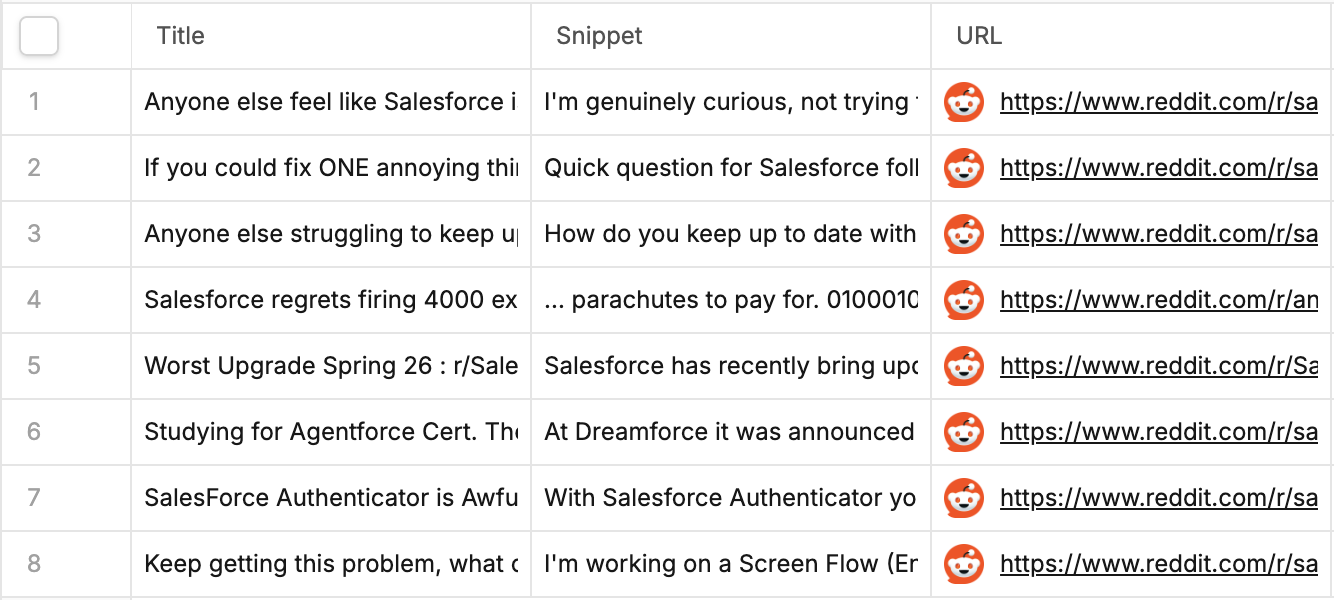Viewport: 1334px width, 600px height.
Task: Click the Reddit icon in row 8
Action: coord(964,564)
